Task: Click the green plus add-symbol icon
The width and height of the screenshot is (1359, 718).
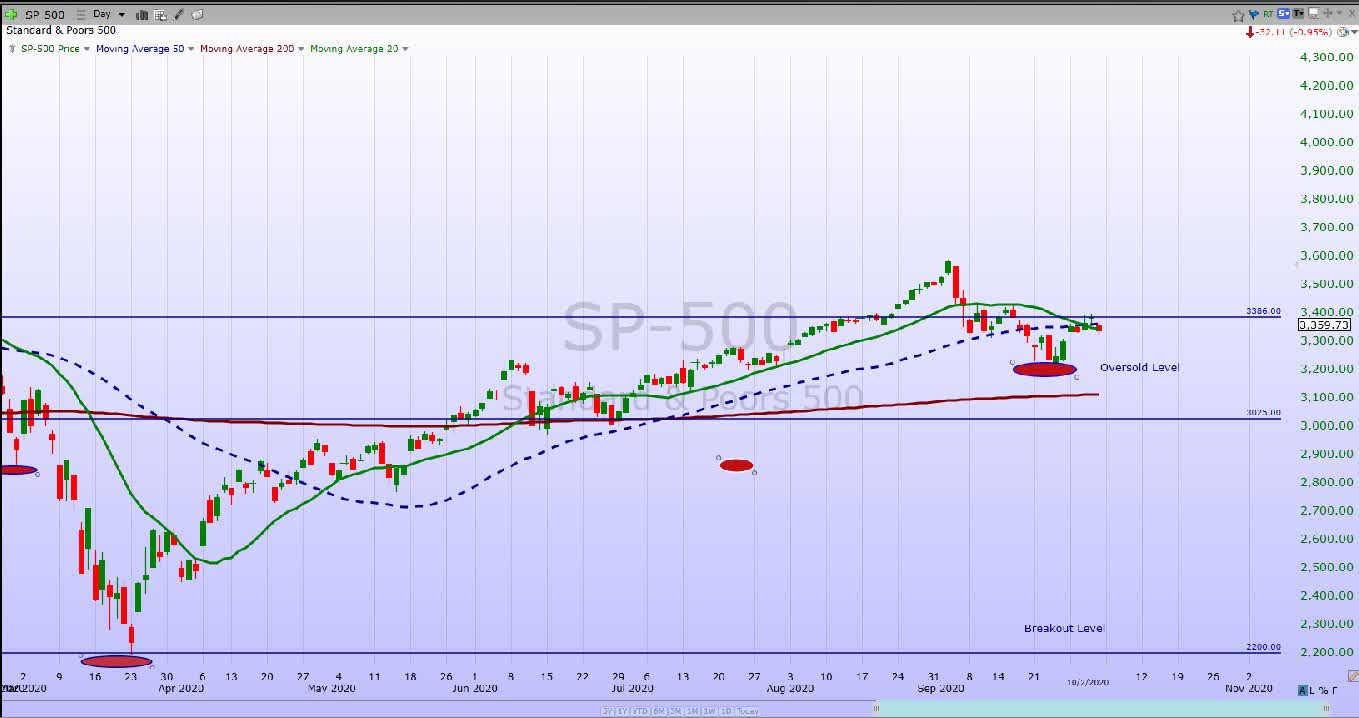Action: pos(11,14)
